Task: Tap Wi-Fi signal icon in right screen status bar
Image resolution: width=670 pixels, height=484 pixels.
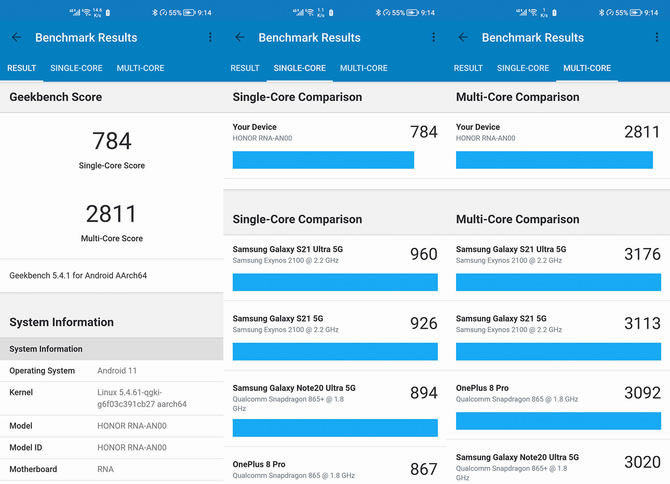Action: (533, 12)
